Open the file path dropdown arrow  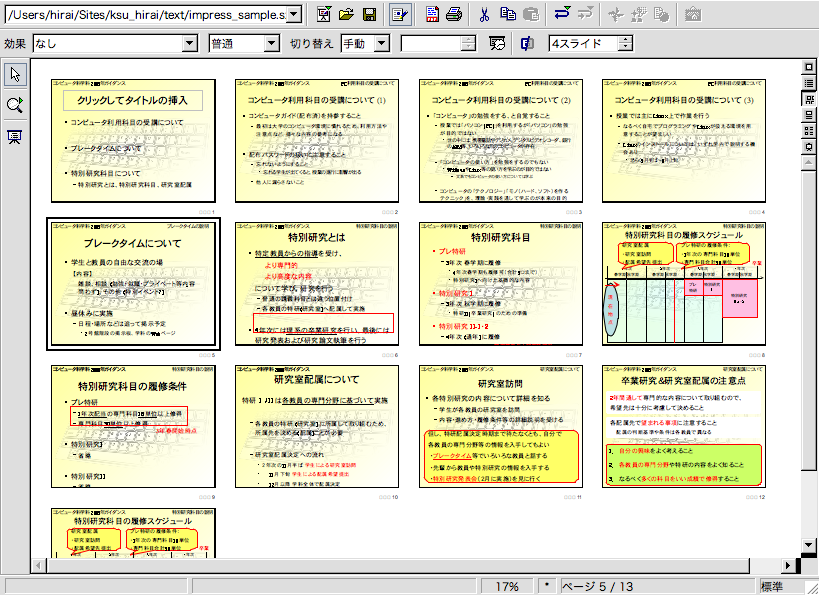pos(295,15)
